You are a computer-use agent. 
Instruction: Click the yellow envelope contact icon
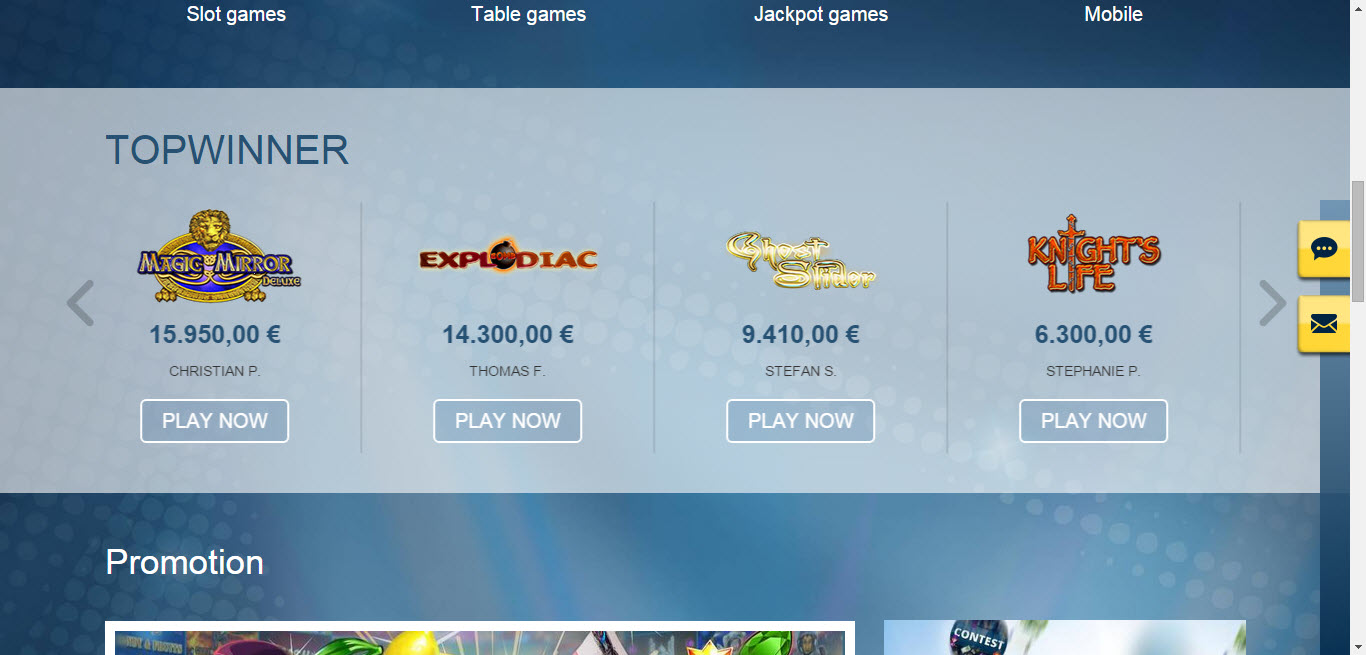pyautogui.click(x=1324, y=324)
